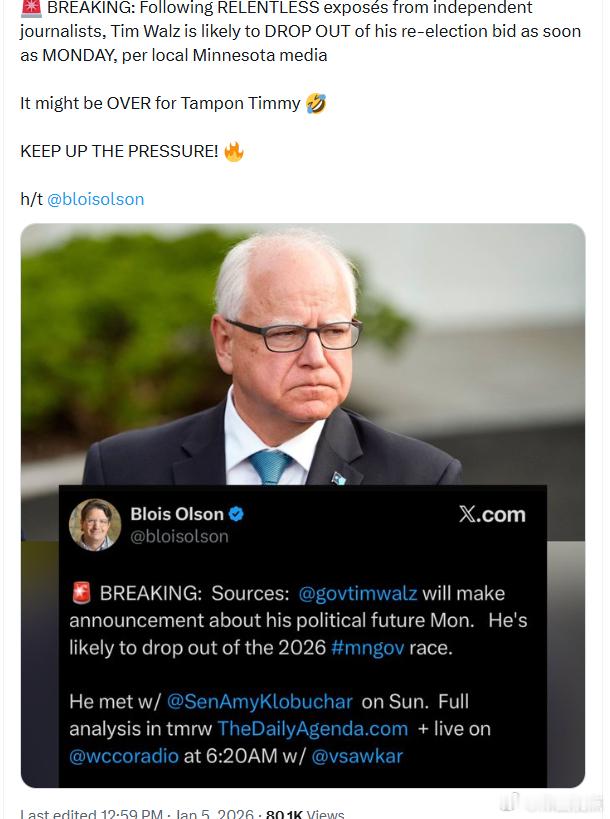
Task: Click the laughing emoji after Tampon Timmy
Action: [x=316, y=103]
